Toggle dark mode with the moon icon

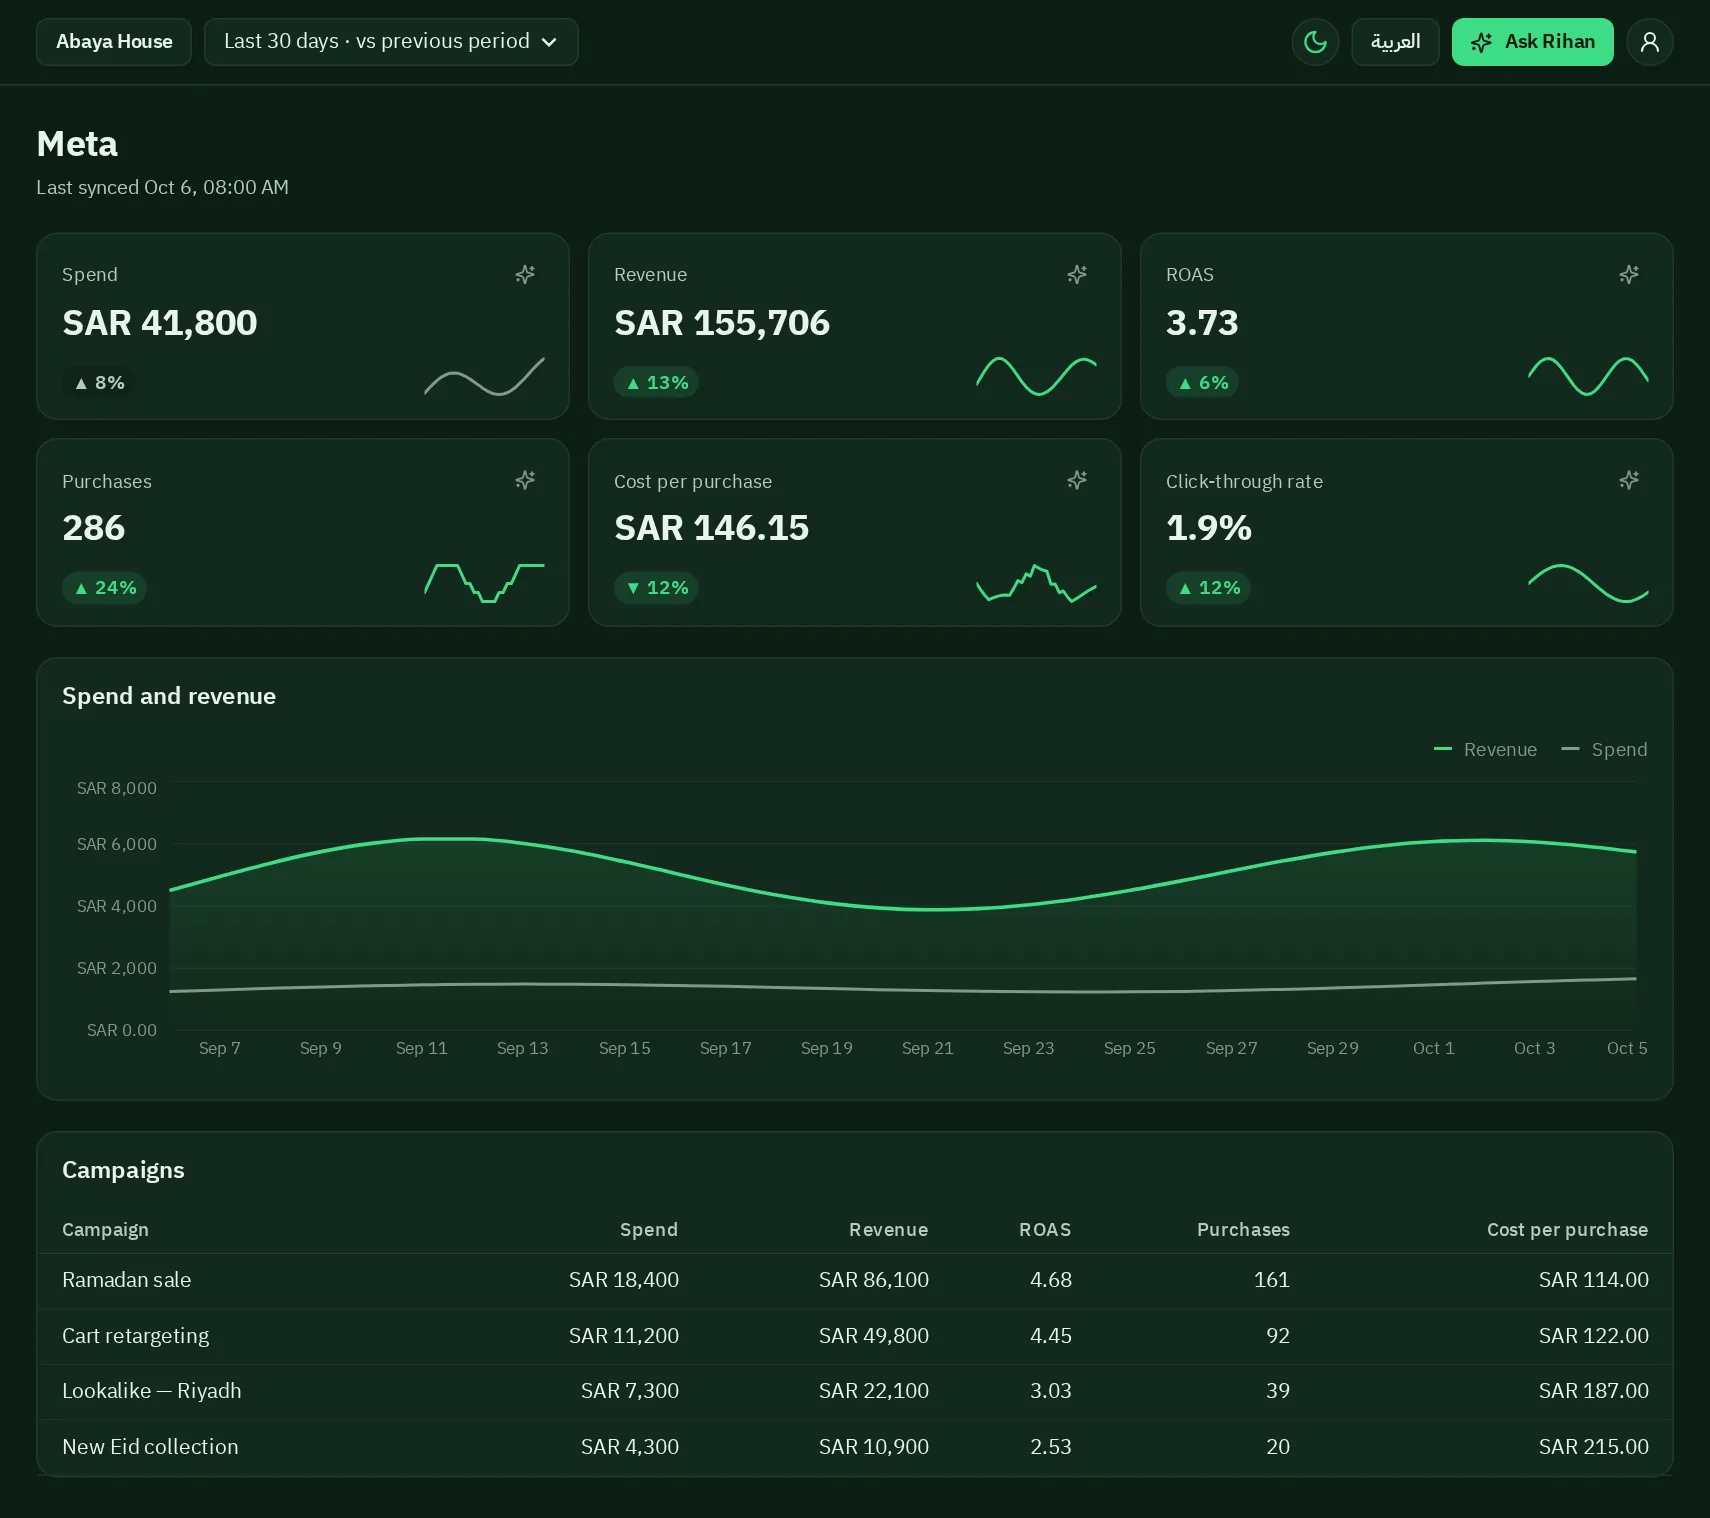[1315, 42]
